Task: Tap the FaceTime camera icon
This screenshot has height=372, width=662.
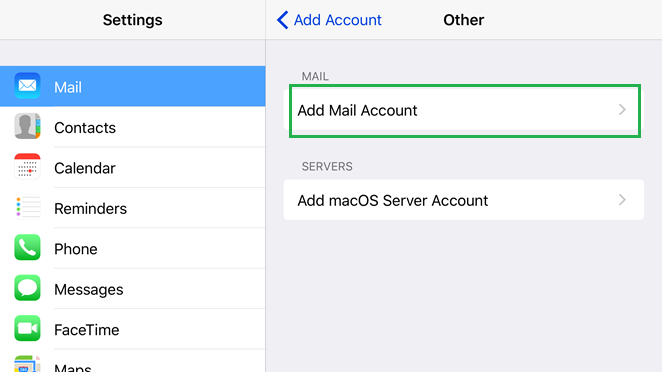Action: 27,328
